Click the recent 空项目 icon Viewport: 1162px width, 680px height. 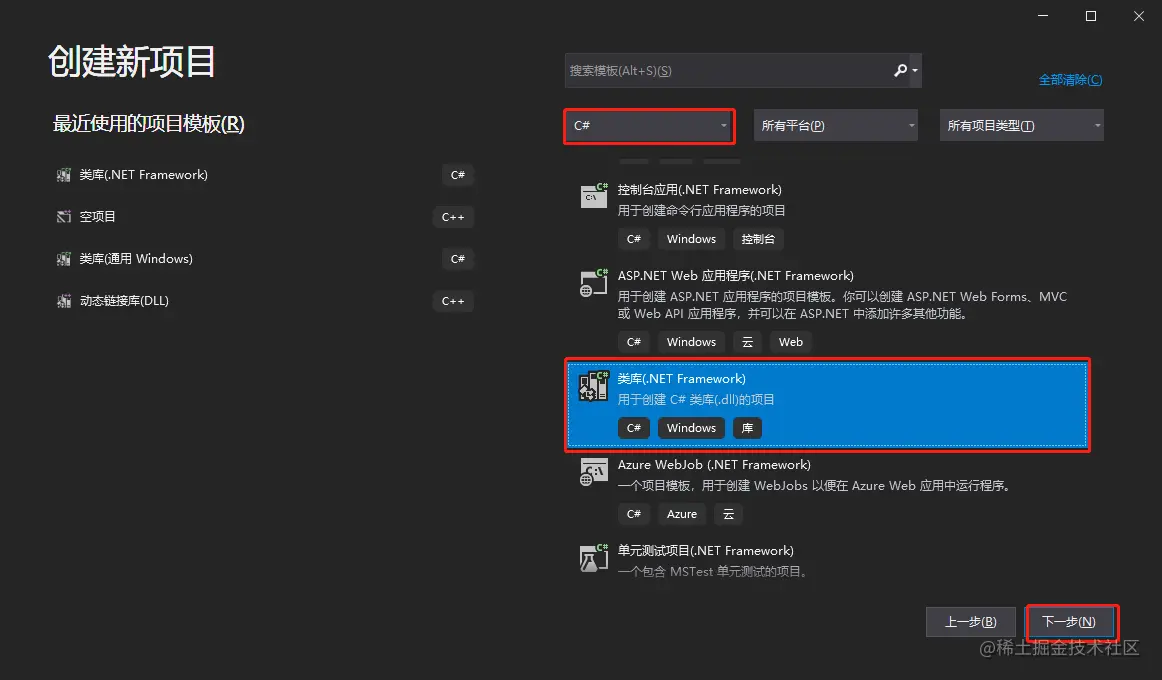coord(64,217)
